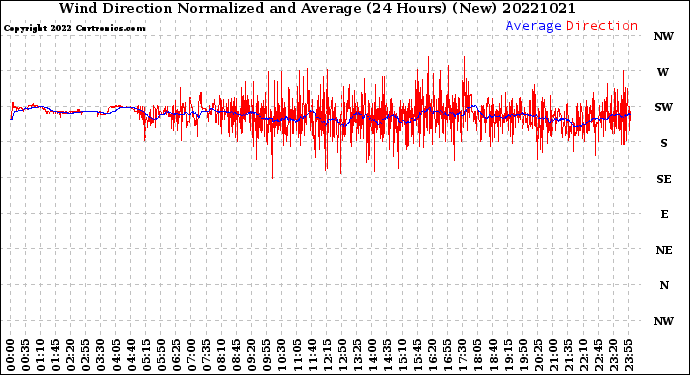Click the 00:35 time axis label
The width and height of the screenshot is (690, 375).
[26, 355]
